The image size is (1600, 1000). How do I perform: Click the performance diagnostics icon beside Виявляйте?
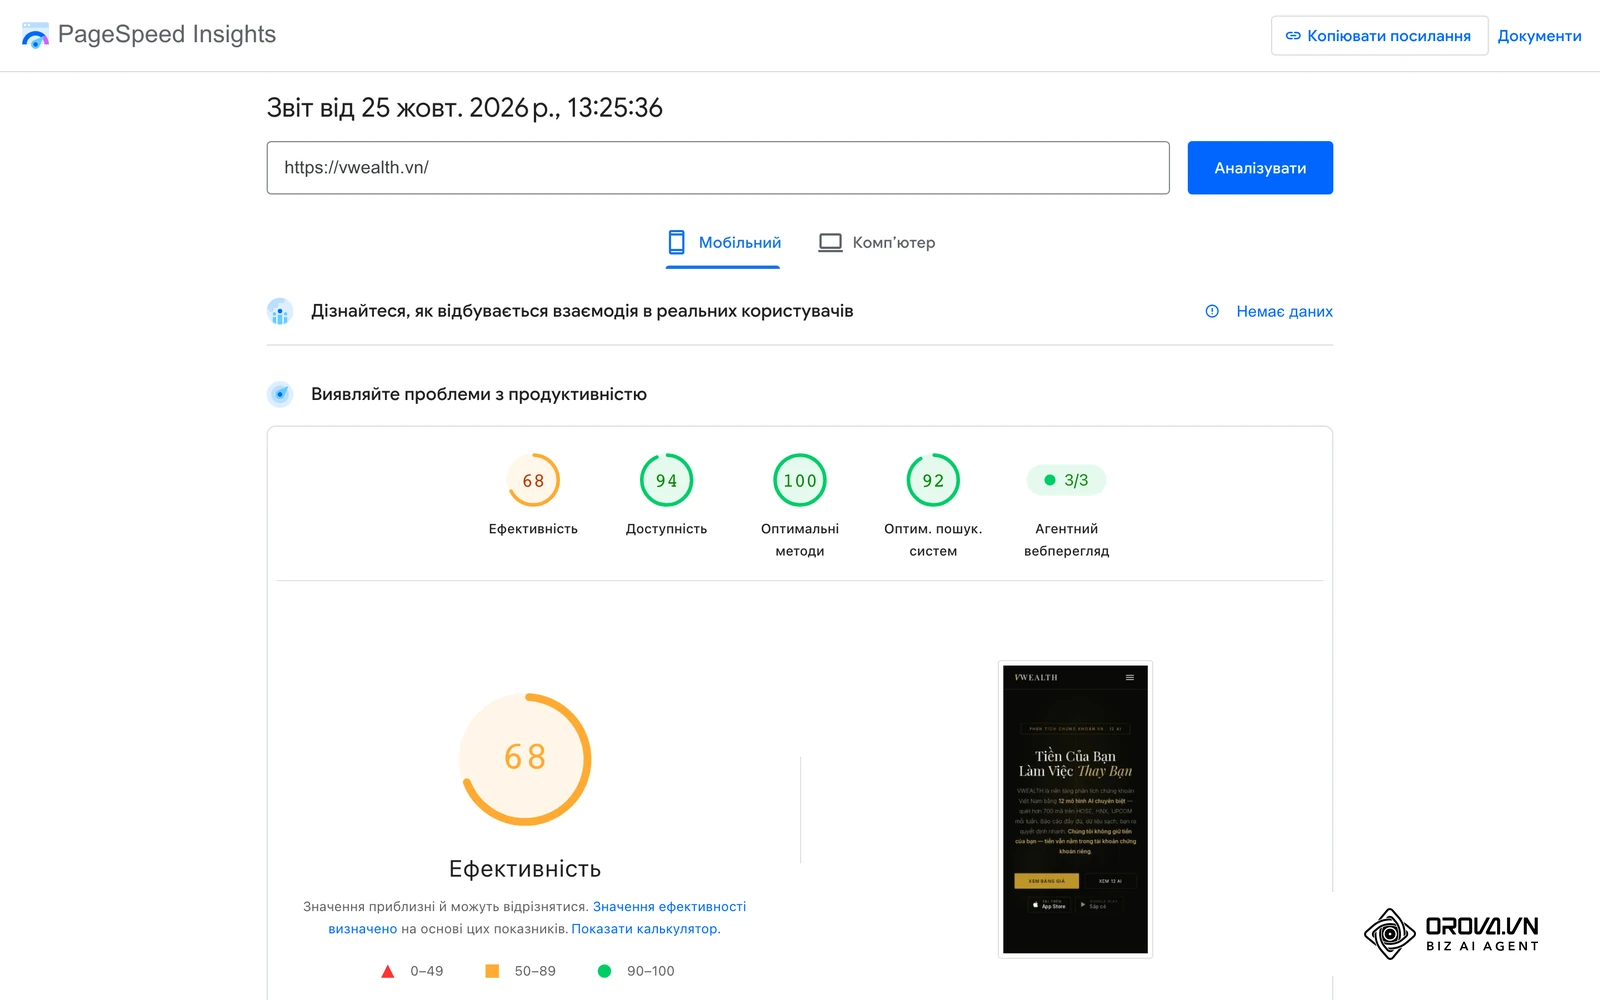280,394
